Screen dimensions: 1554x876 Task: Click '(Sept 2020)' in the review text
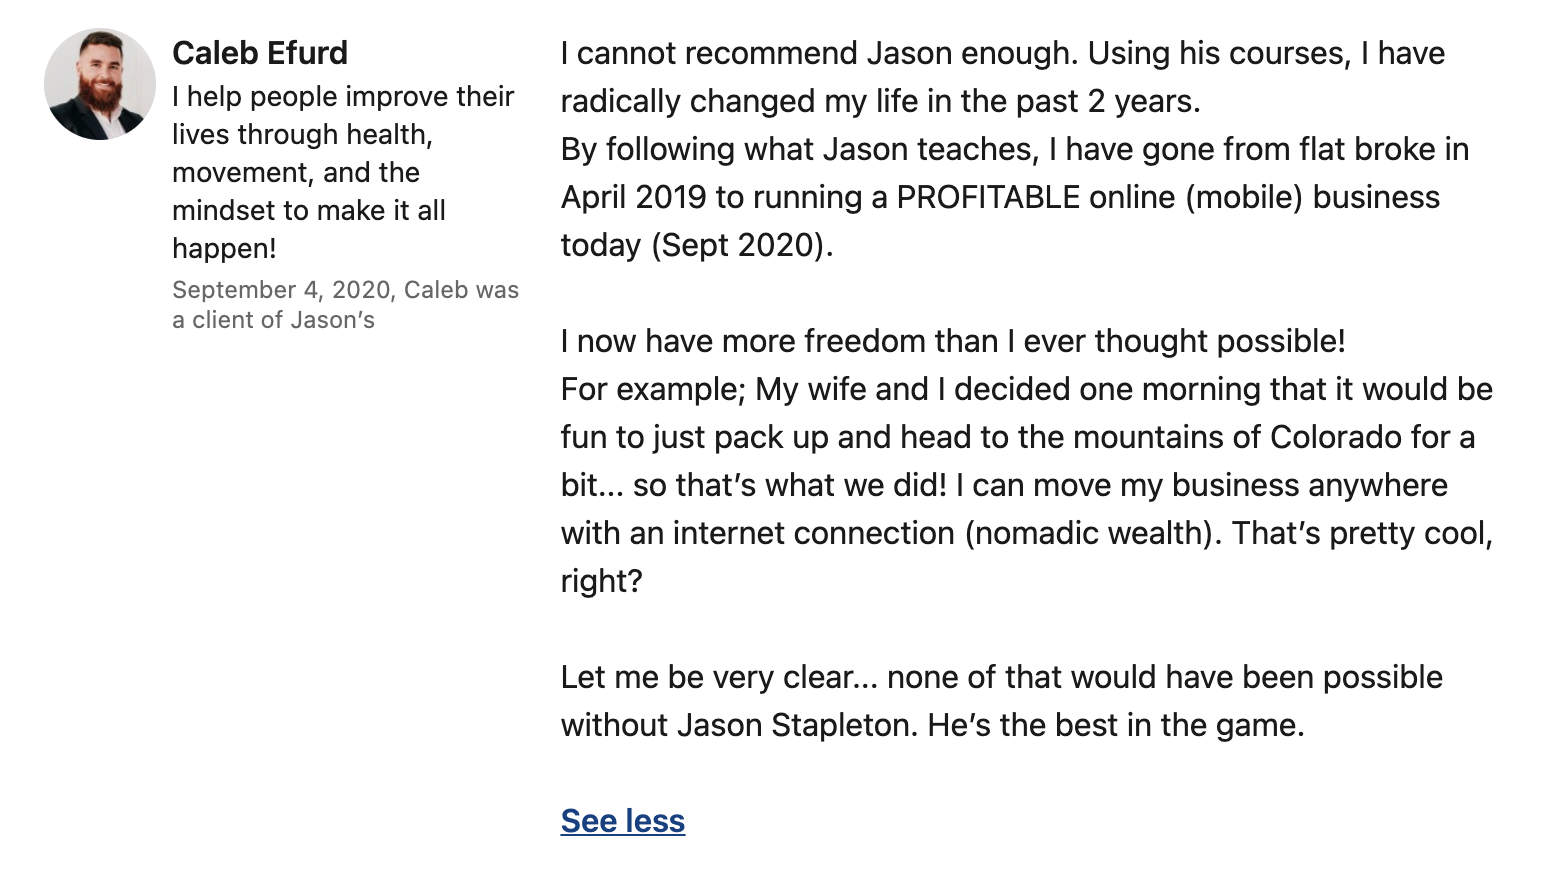pyautogui.click(x=742, y=245)
